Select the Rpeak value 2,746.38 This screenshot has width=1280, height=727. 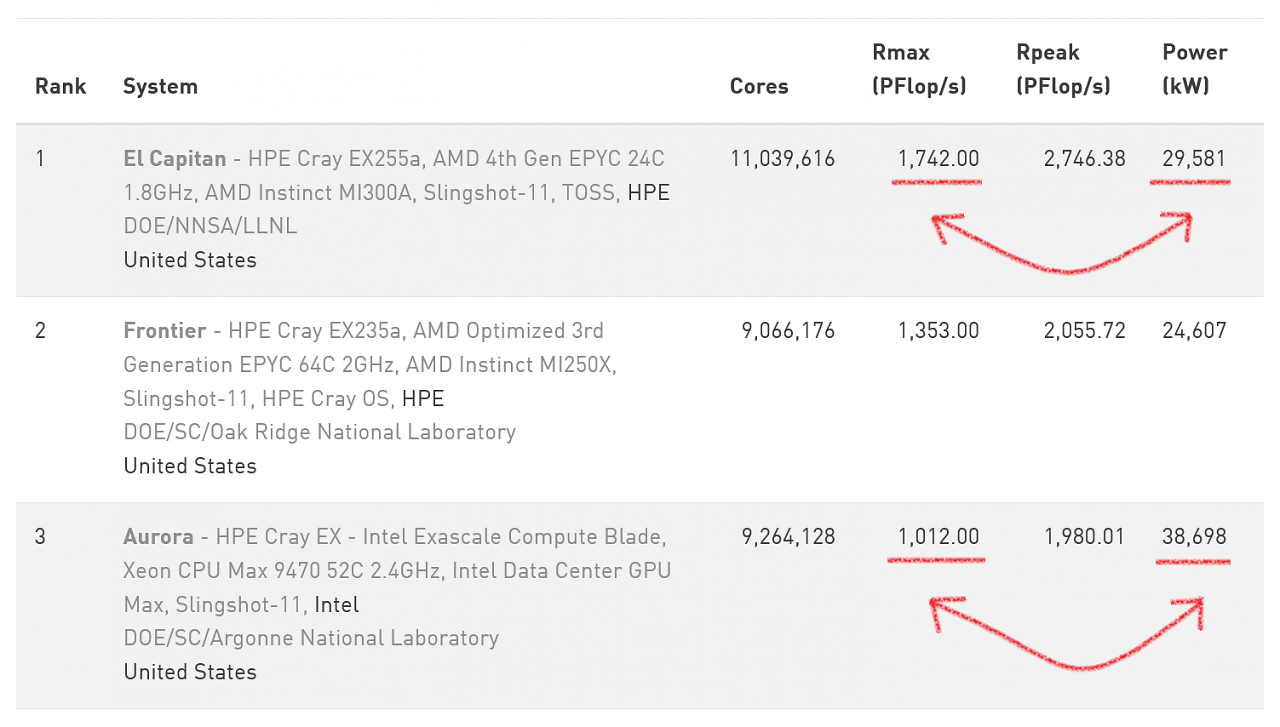(1084, 158)
